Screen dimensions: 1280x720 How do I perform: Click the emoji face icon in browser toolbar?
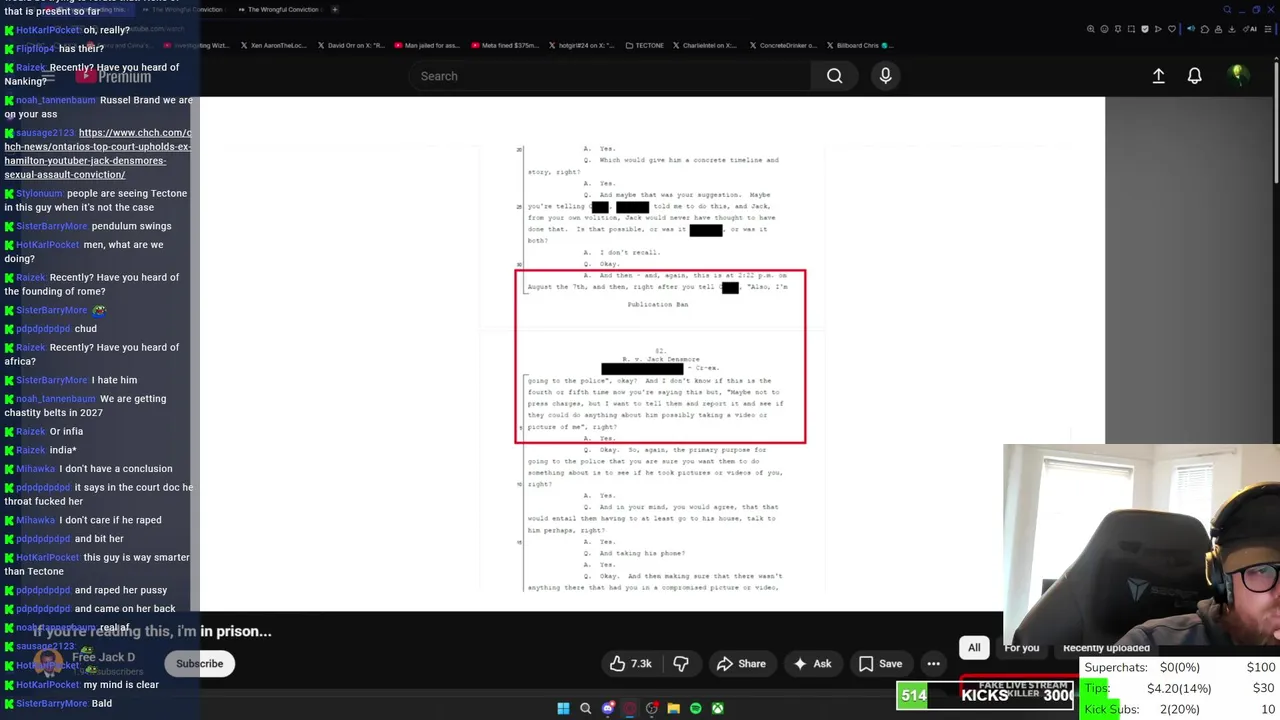coord(1104,29)
